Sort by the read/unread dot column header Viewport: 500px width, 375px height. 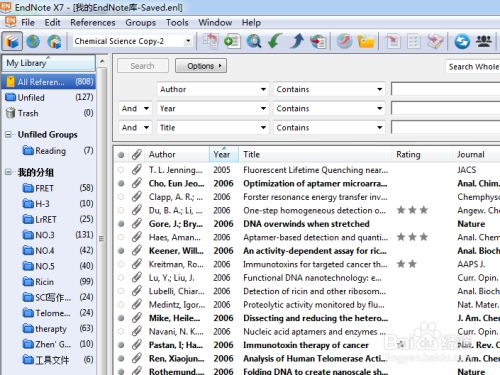[x=121, y=155]
